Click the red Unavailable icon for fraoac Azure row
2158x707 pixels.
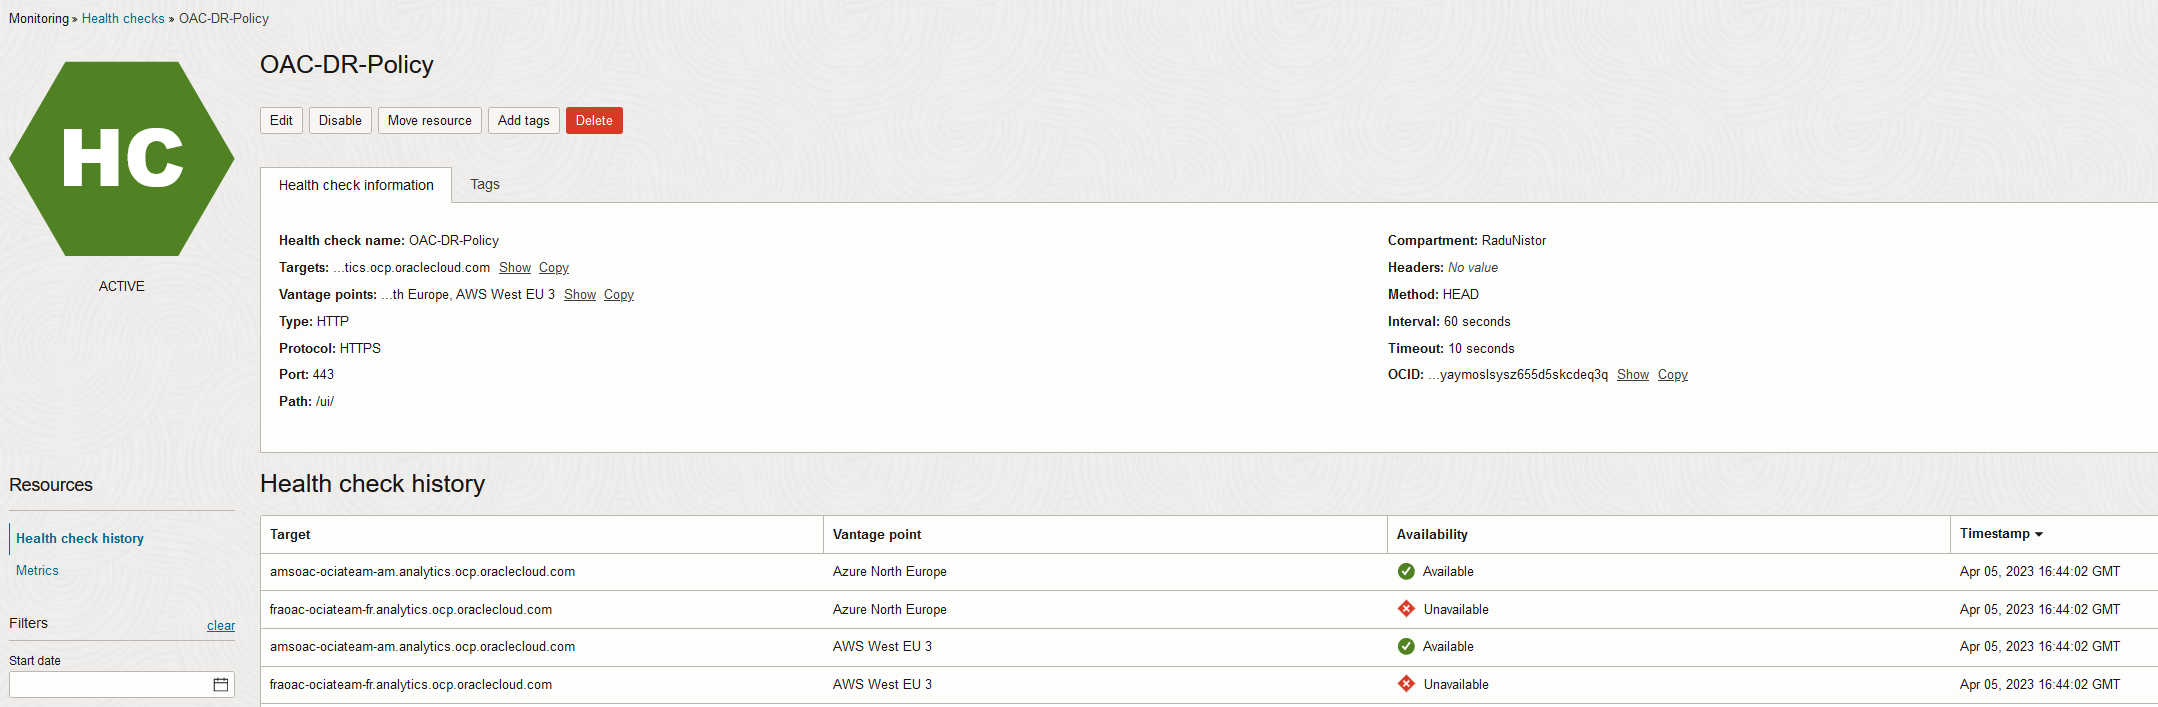tap(1406, 609)
